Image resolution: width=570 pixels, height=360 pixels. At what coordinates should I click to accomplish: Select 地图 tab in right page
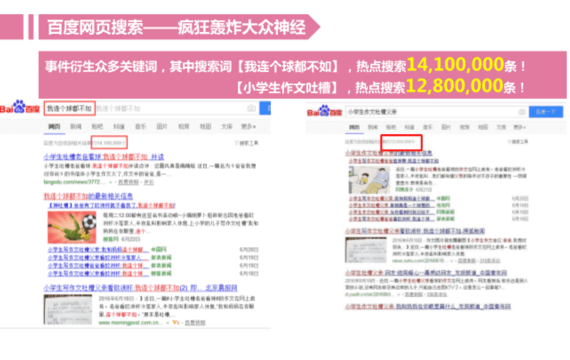click(483, 127)
